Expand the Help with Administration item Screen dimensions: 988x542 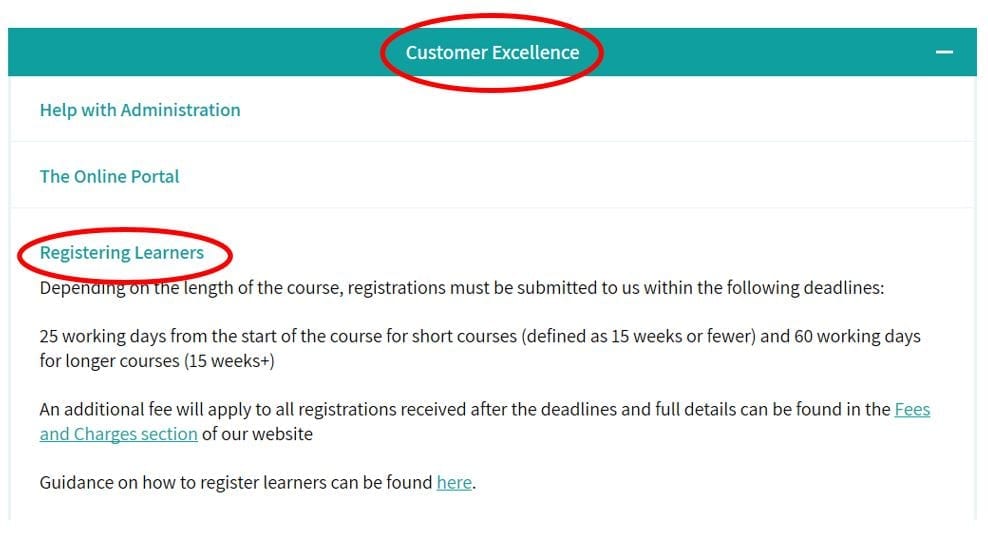140,110
